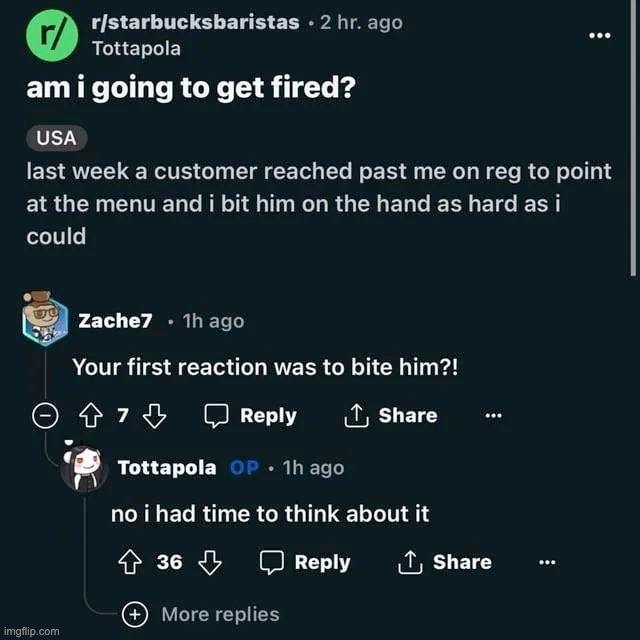The width and height of the screenshot is (640, 640).
Task: Select the USA post flair tag
Action: pyautogui.click(x=57, y=138)
